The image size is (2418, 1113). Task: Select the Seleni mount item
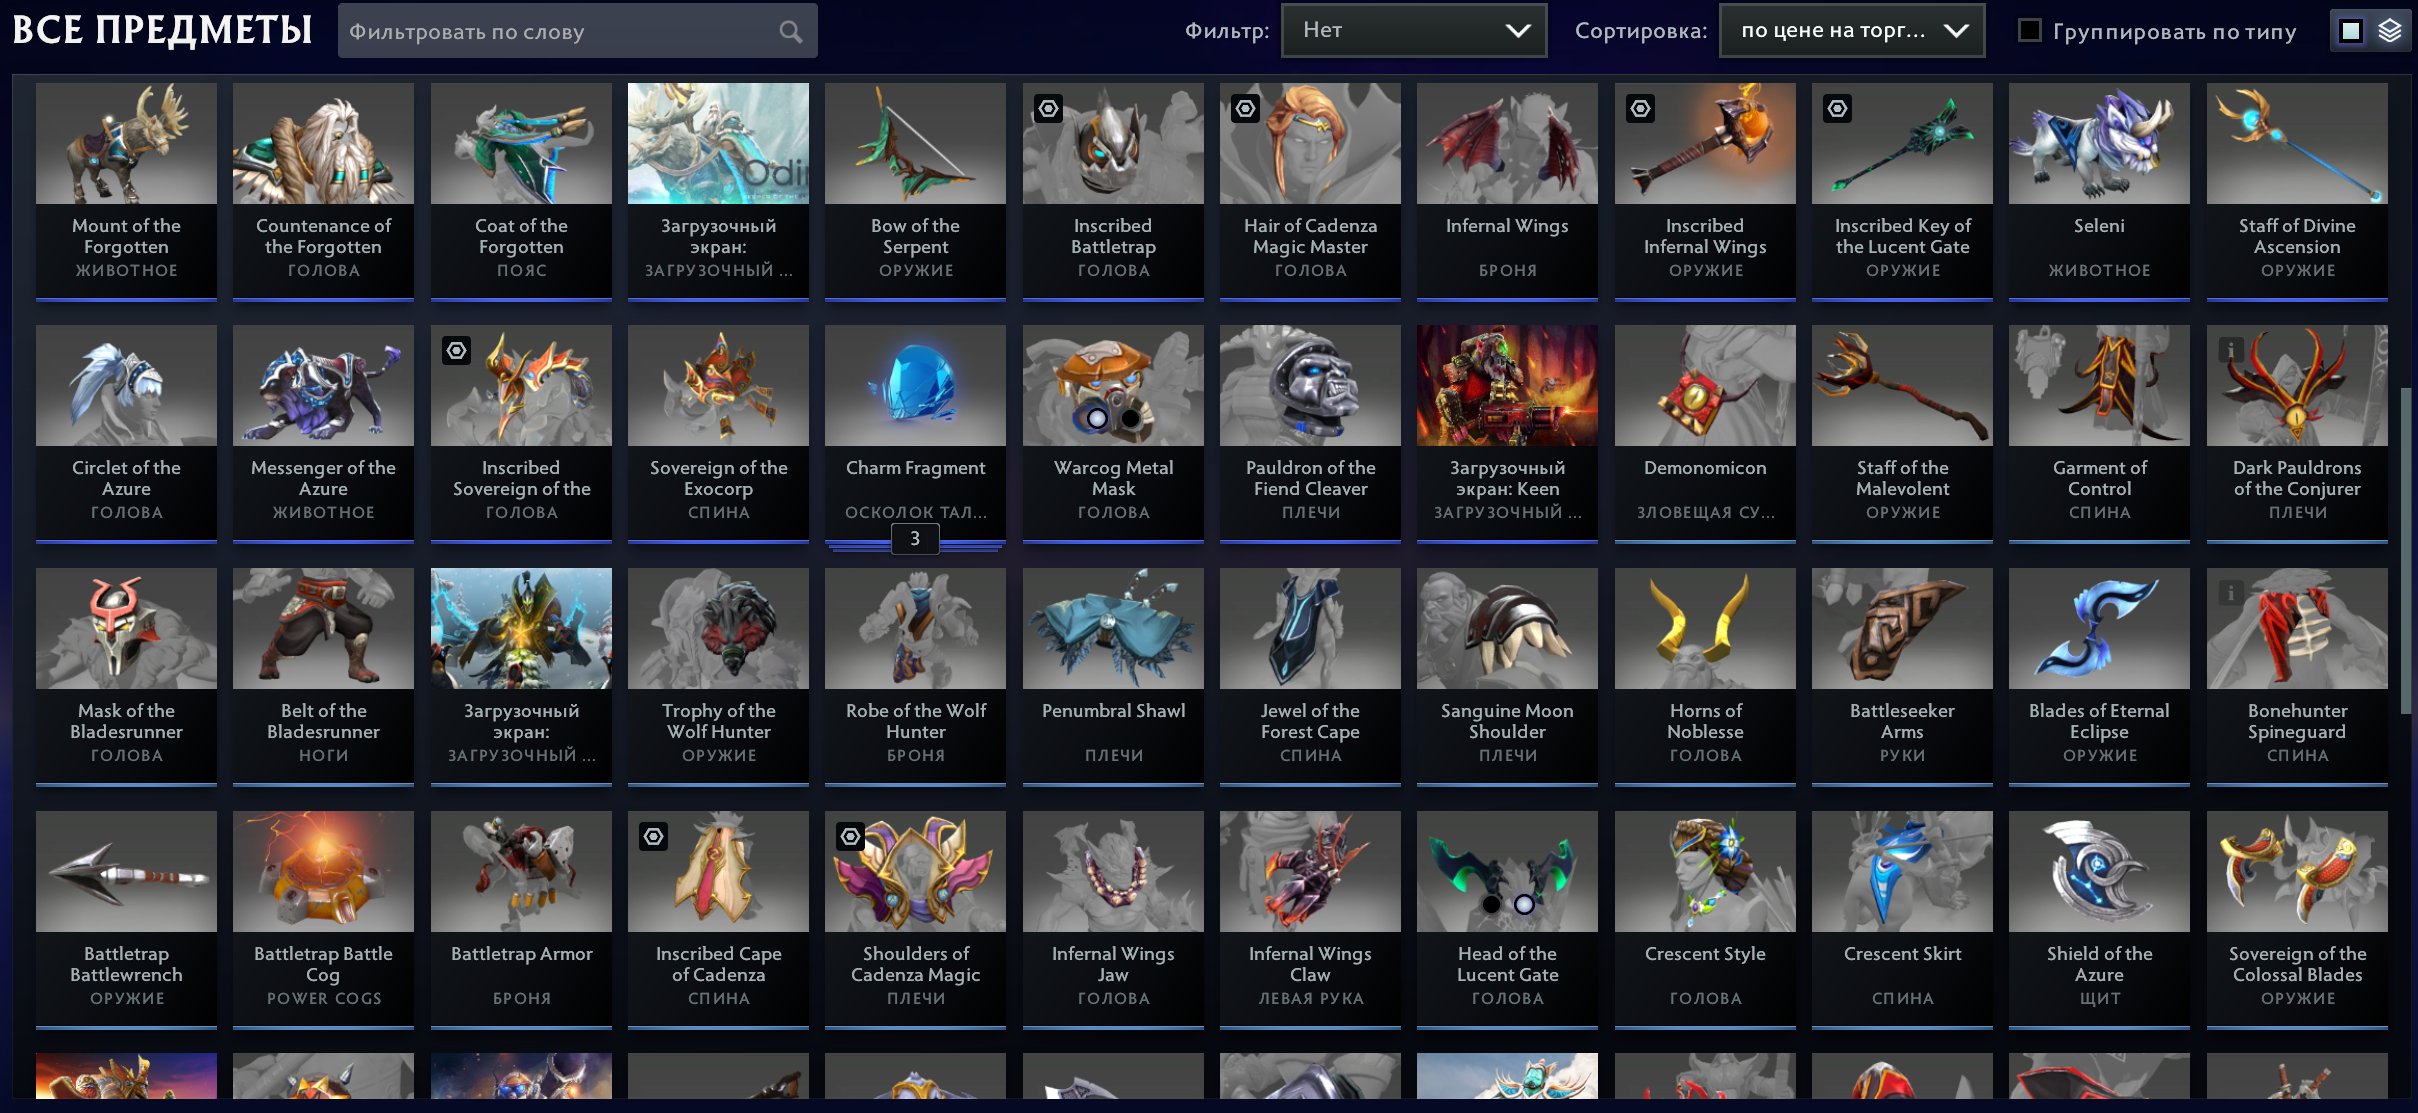pyautogui.click(x=2099, y=190)
